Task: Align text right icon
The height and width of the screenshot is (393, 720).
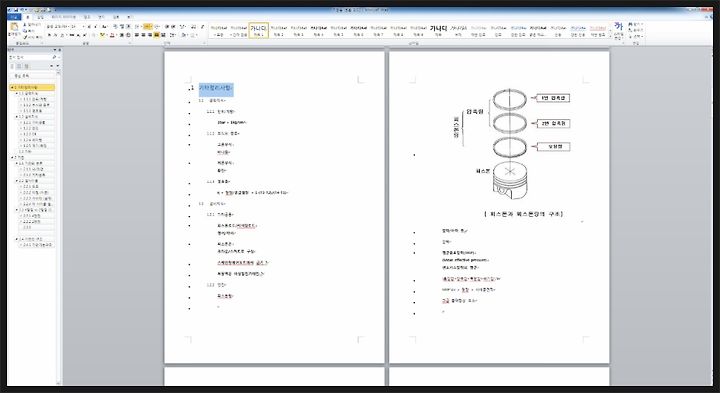Action: (x=150, y=35)
